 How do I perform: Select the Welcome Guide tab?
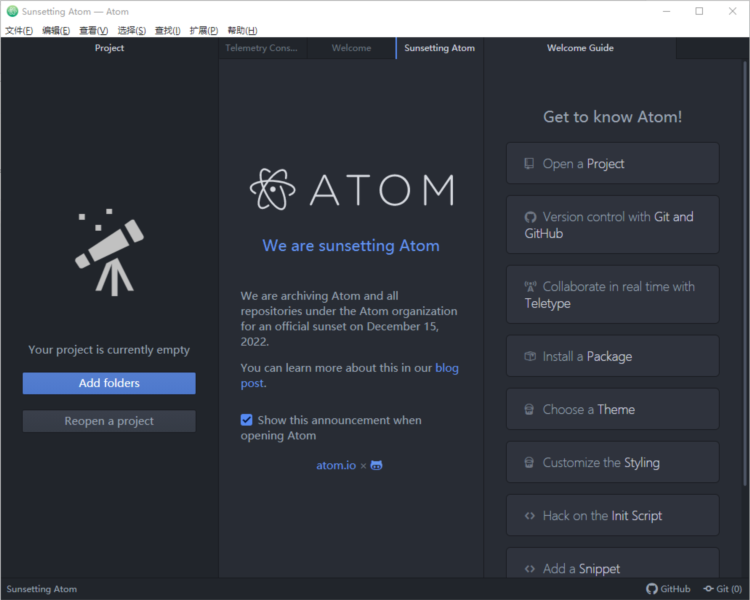tap(580, 48)
